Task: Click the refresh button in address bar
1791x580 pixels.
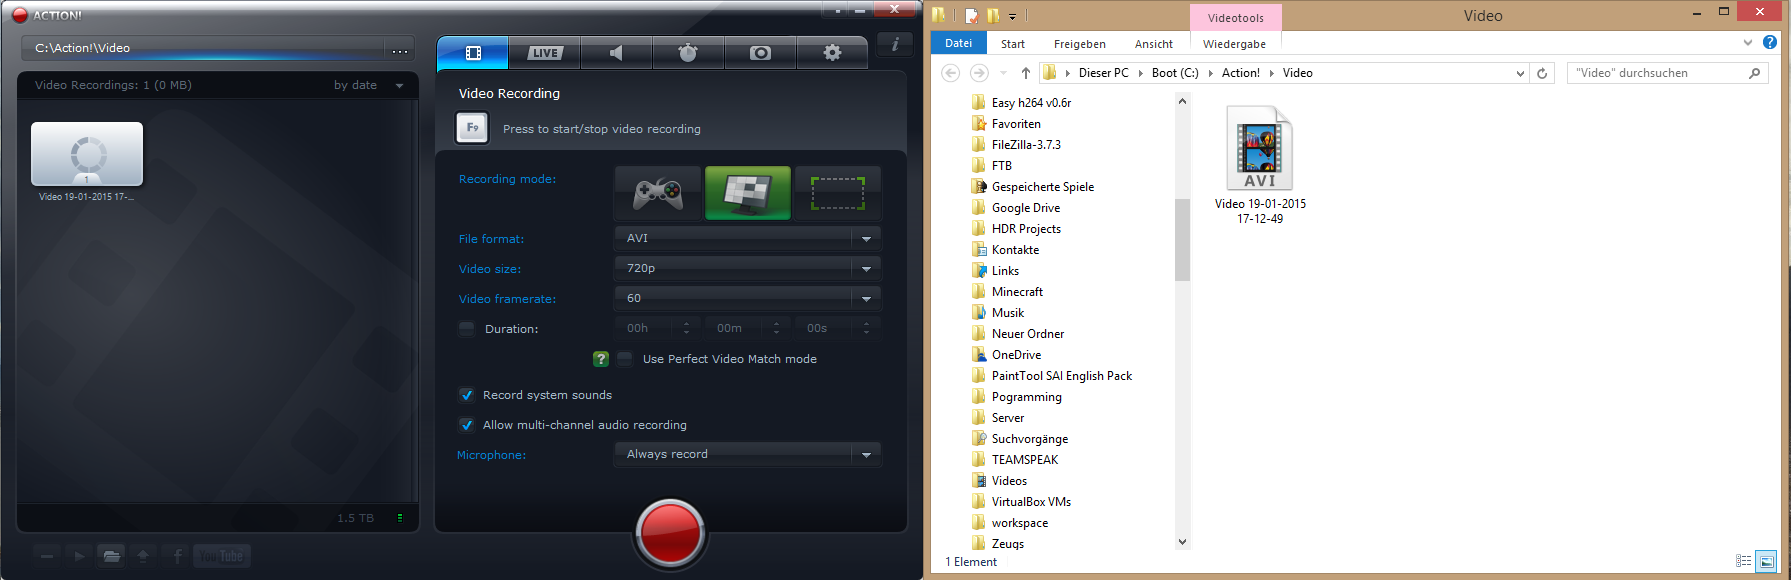Action: [x=1542, y=73]
